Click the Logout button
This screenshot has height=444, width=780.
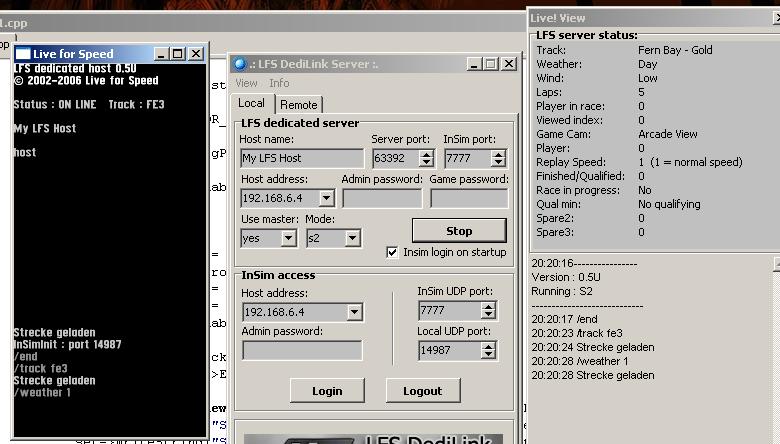click(423, 391)
